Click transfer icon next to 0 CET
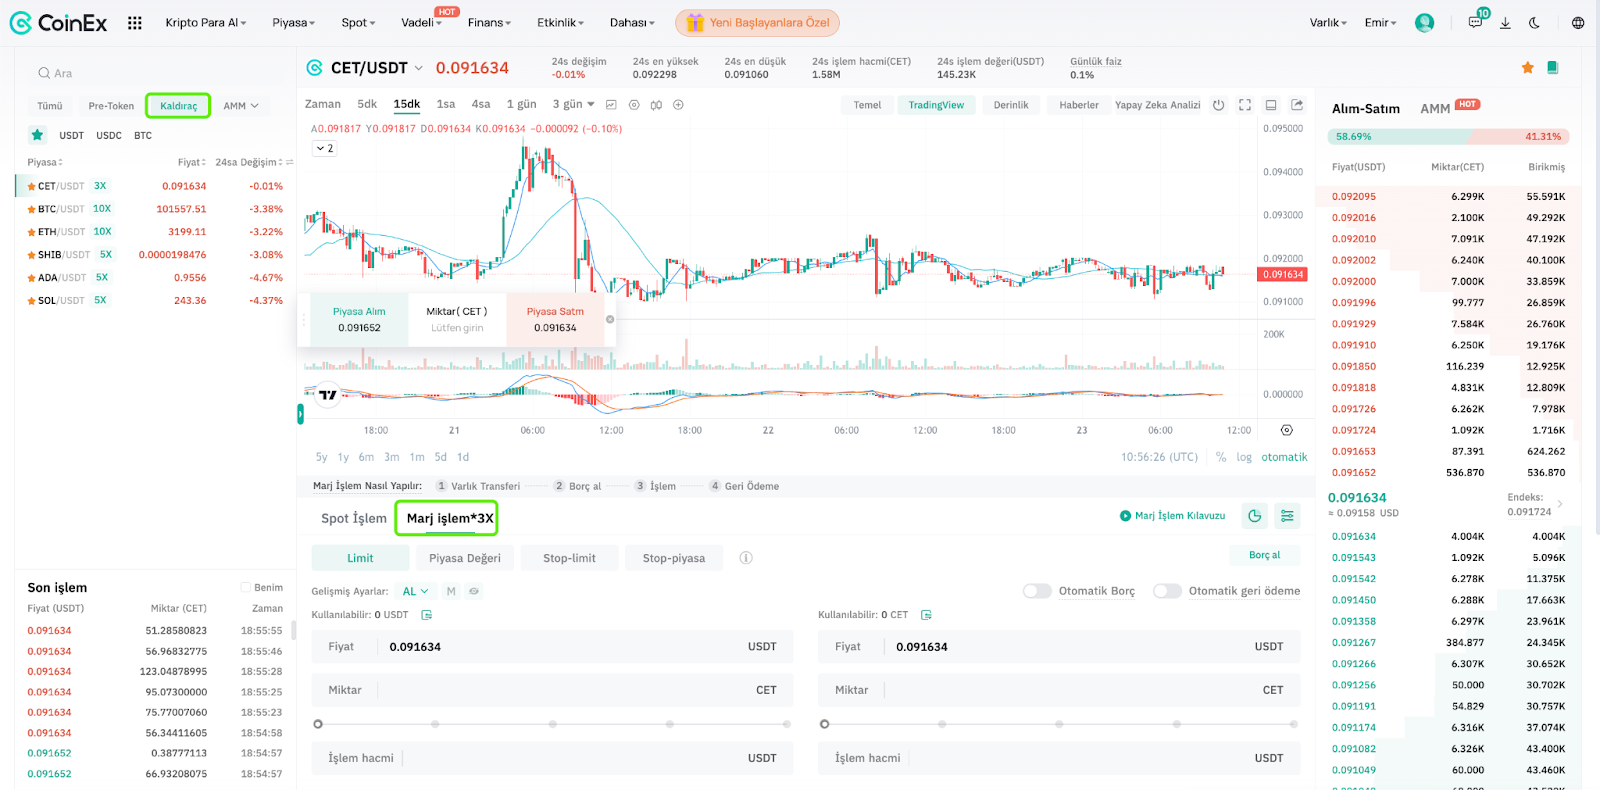The image size is (1600, 790). pyautogui.click(x=926, y=615)
